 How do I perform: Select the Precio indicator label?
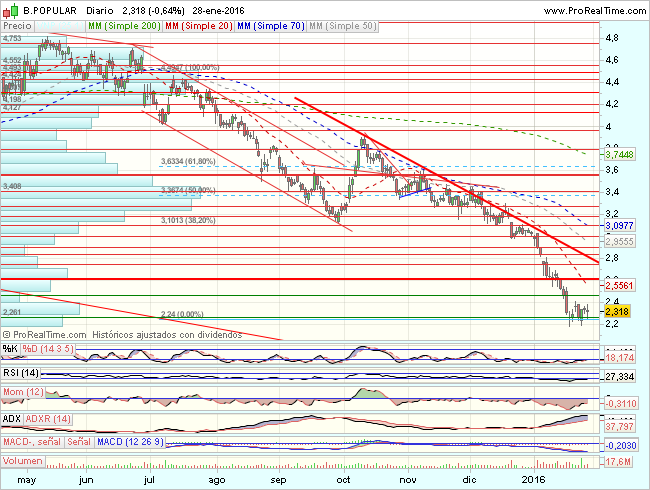17,26
